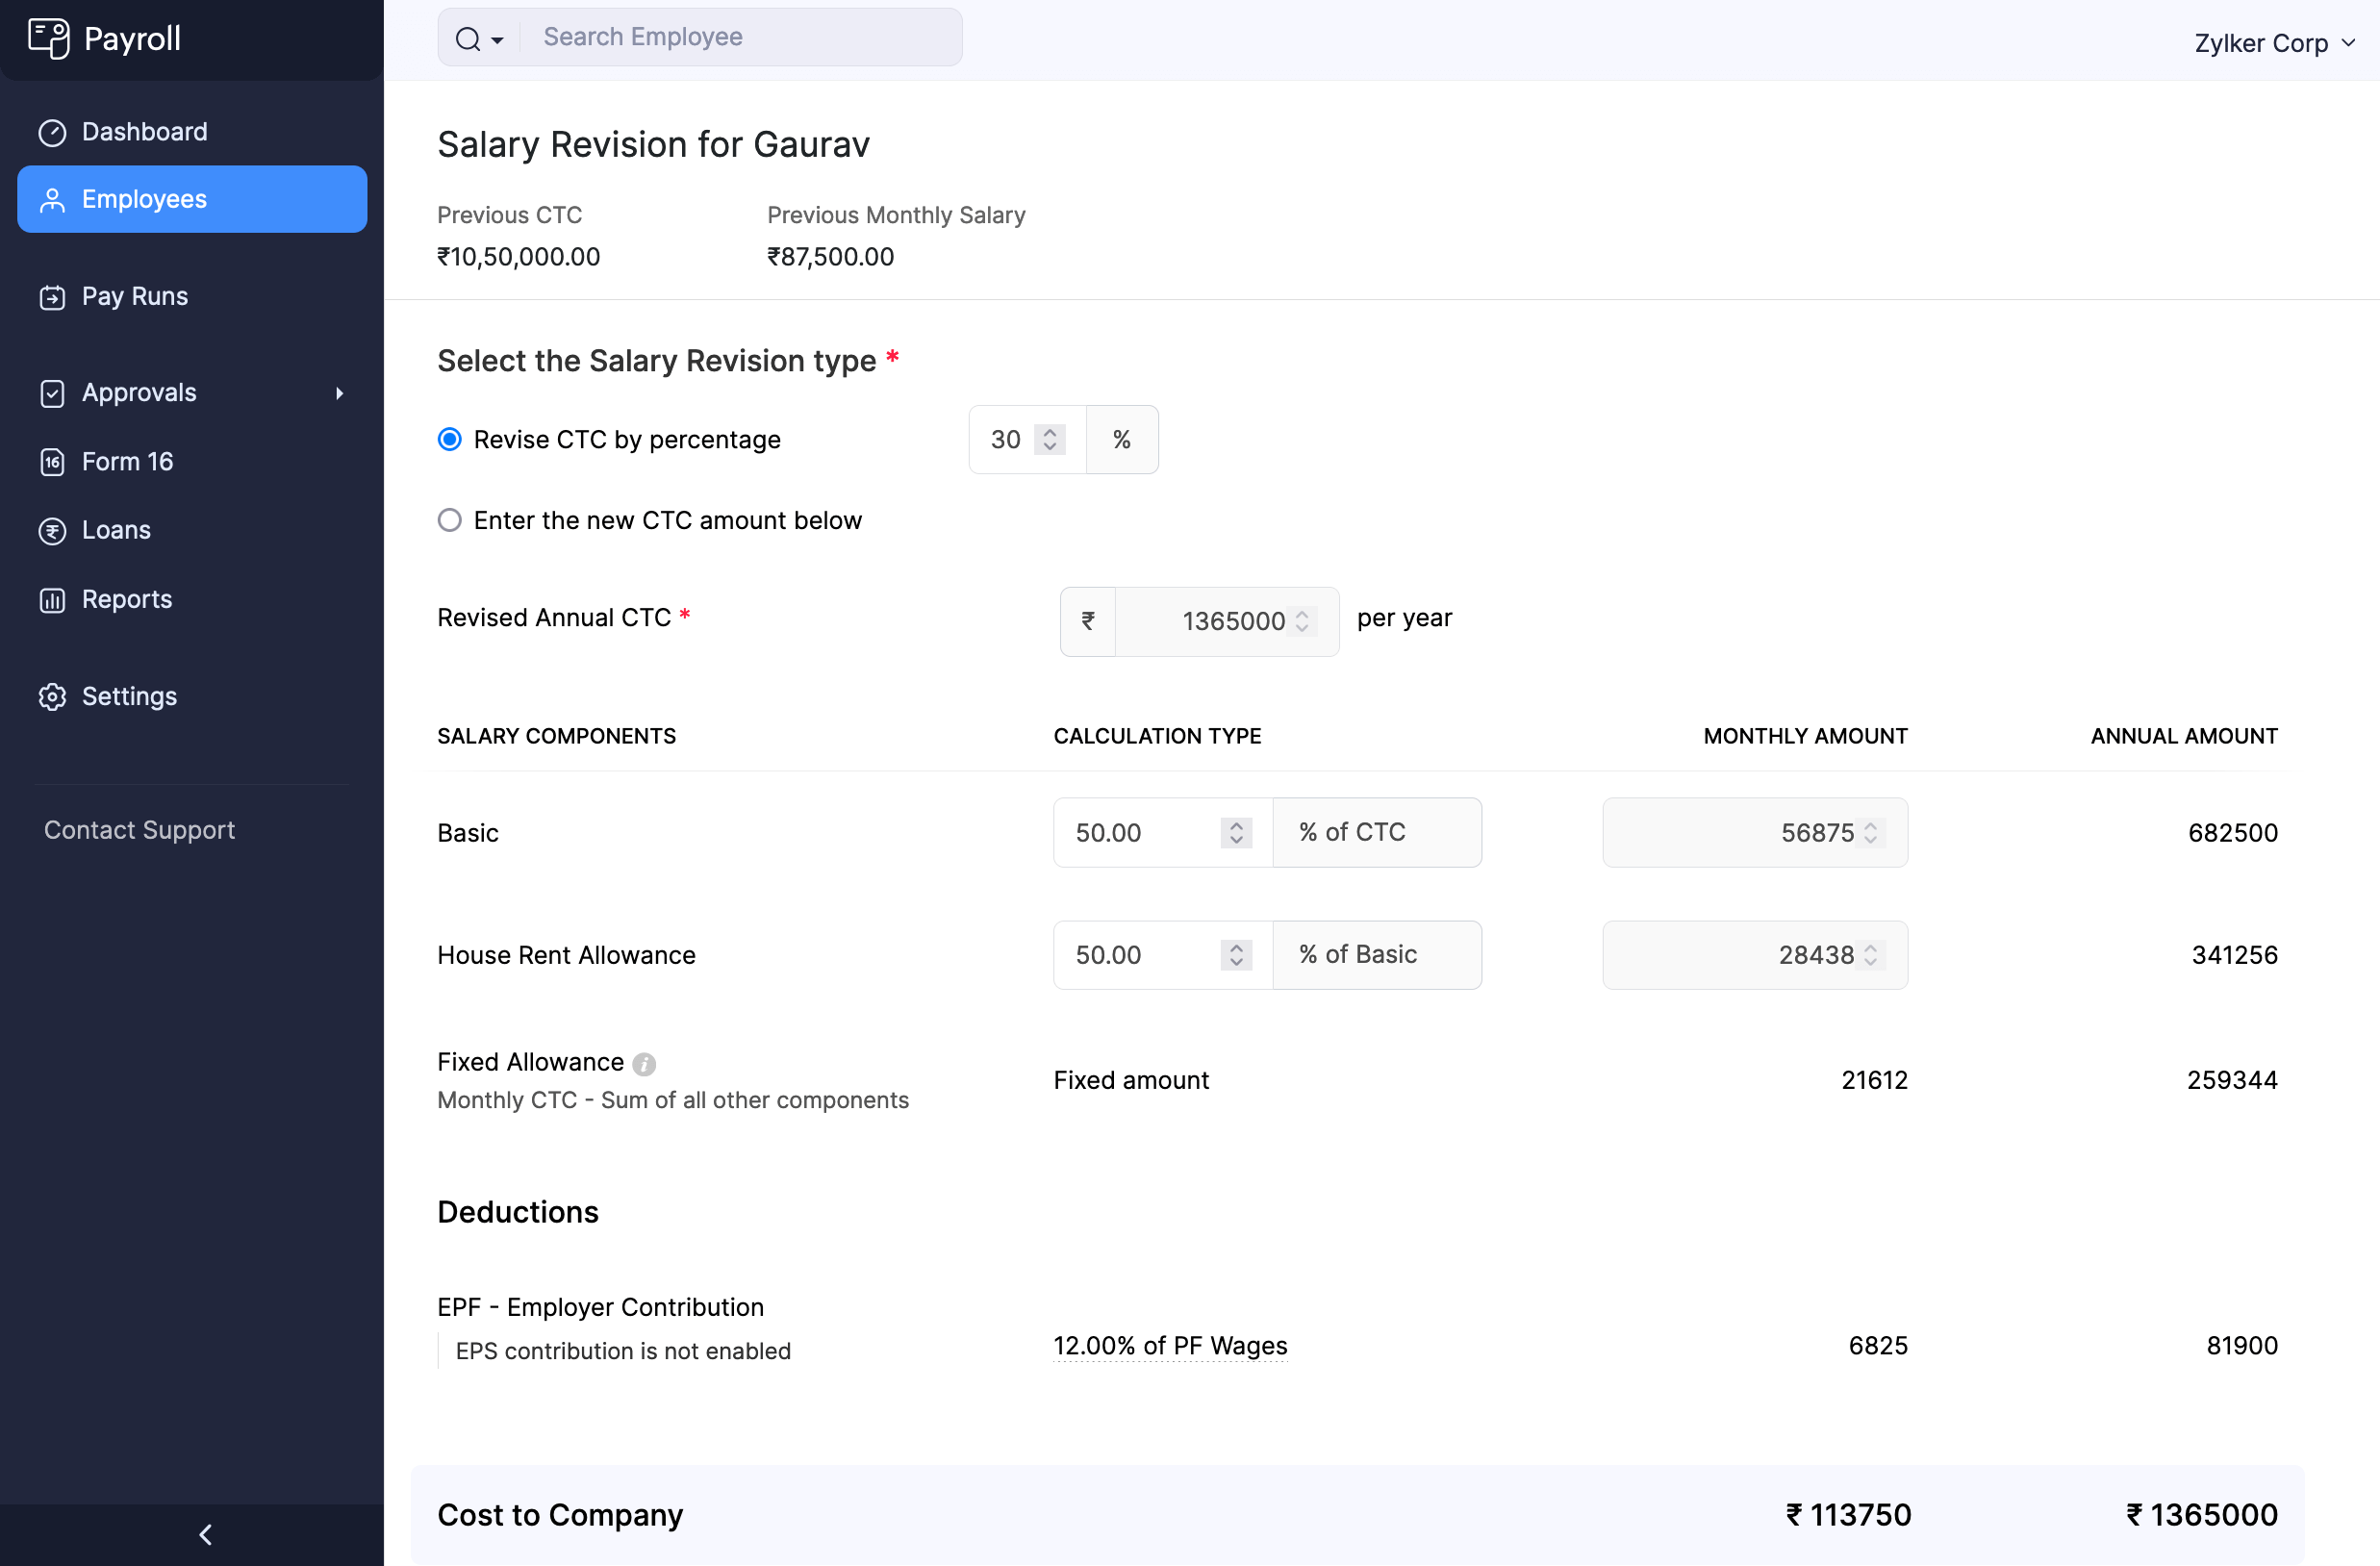Click on Zylker Corp company dropdown
Screen dimensions: 2380x1566
[x=2277, y=38]
